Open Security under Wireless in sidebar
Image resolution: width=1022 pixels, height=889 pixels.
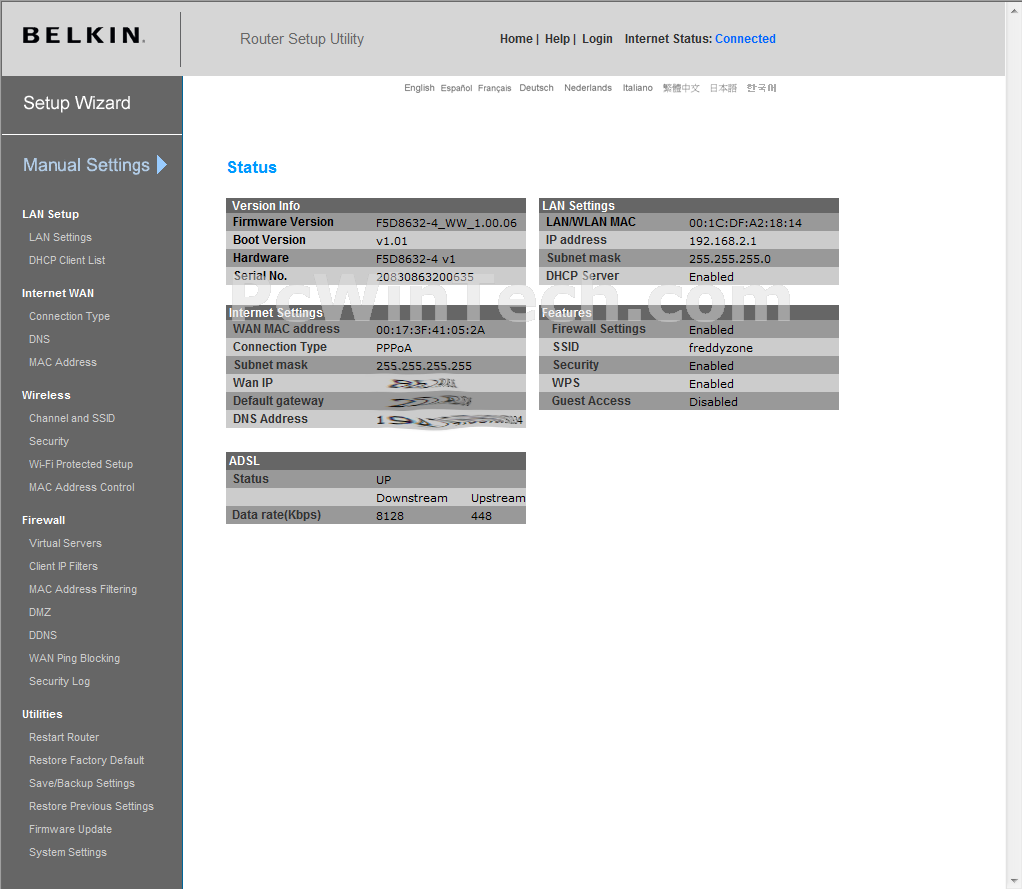pos(49,441)
